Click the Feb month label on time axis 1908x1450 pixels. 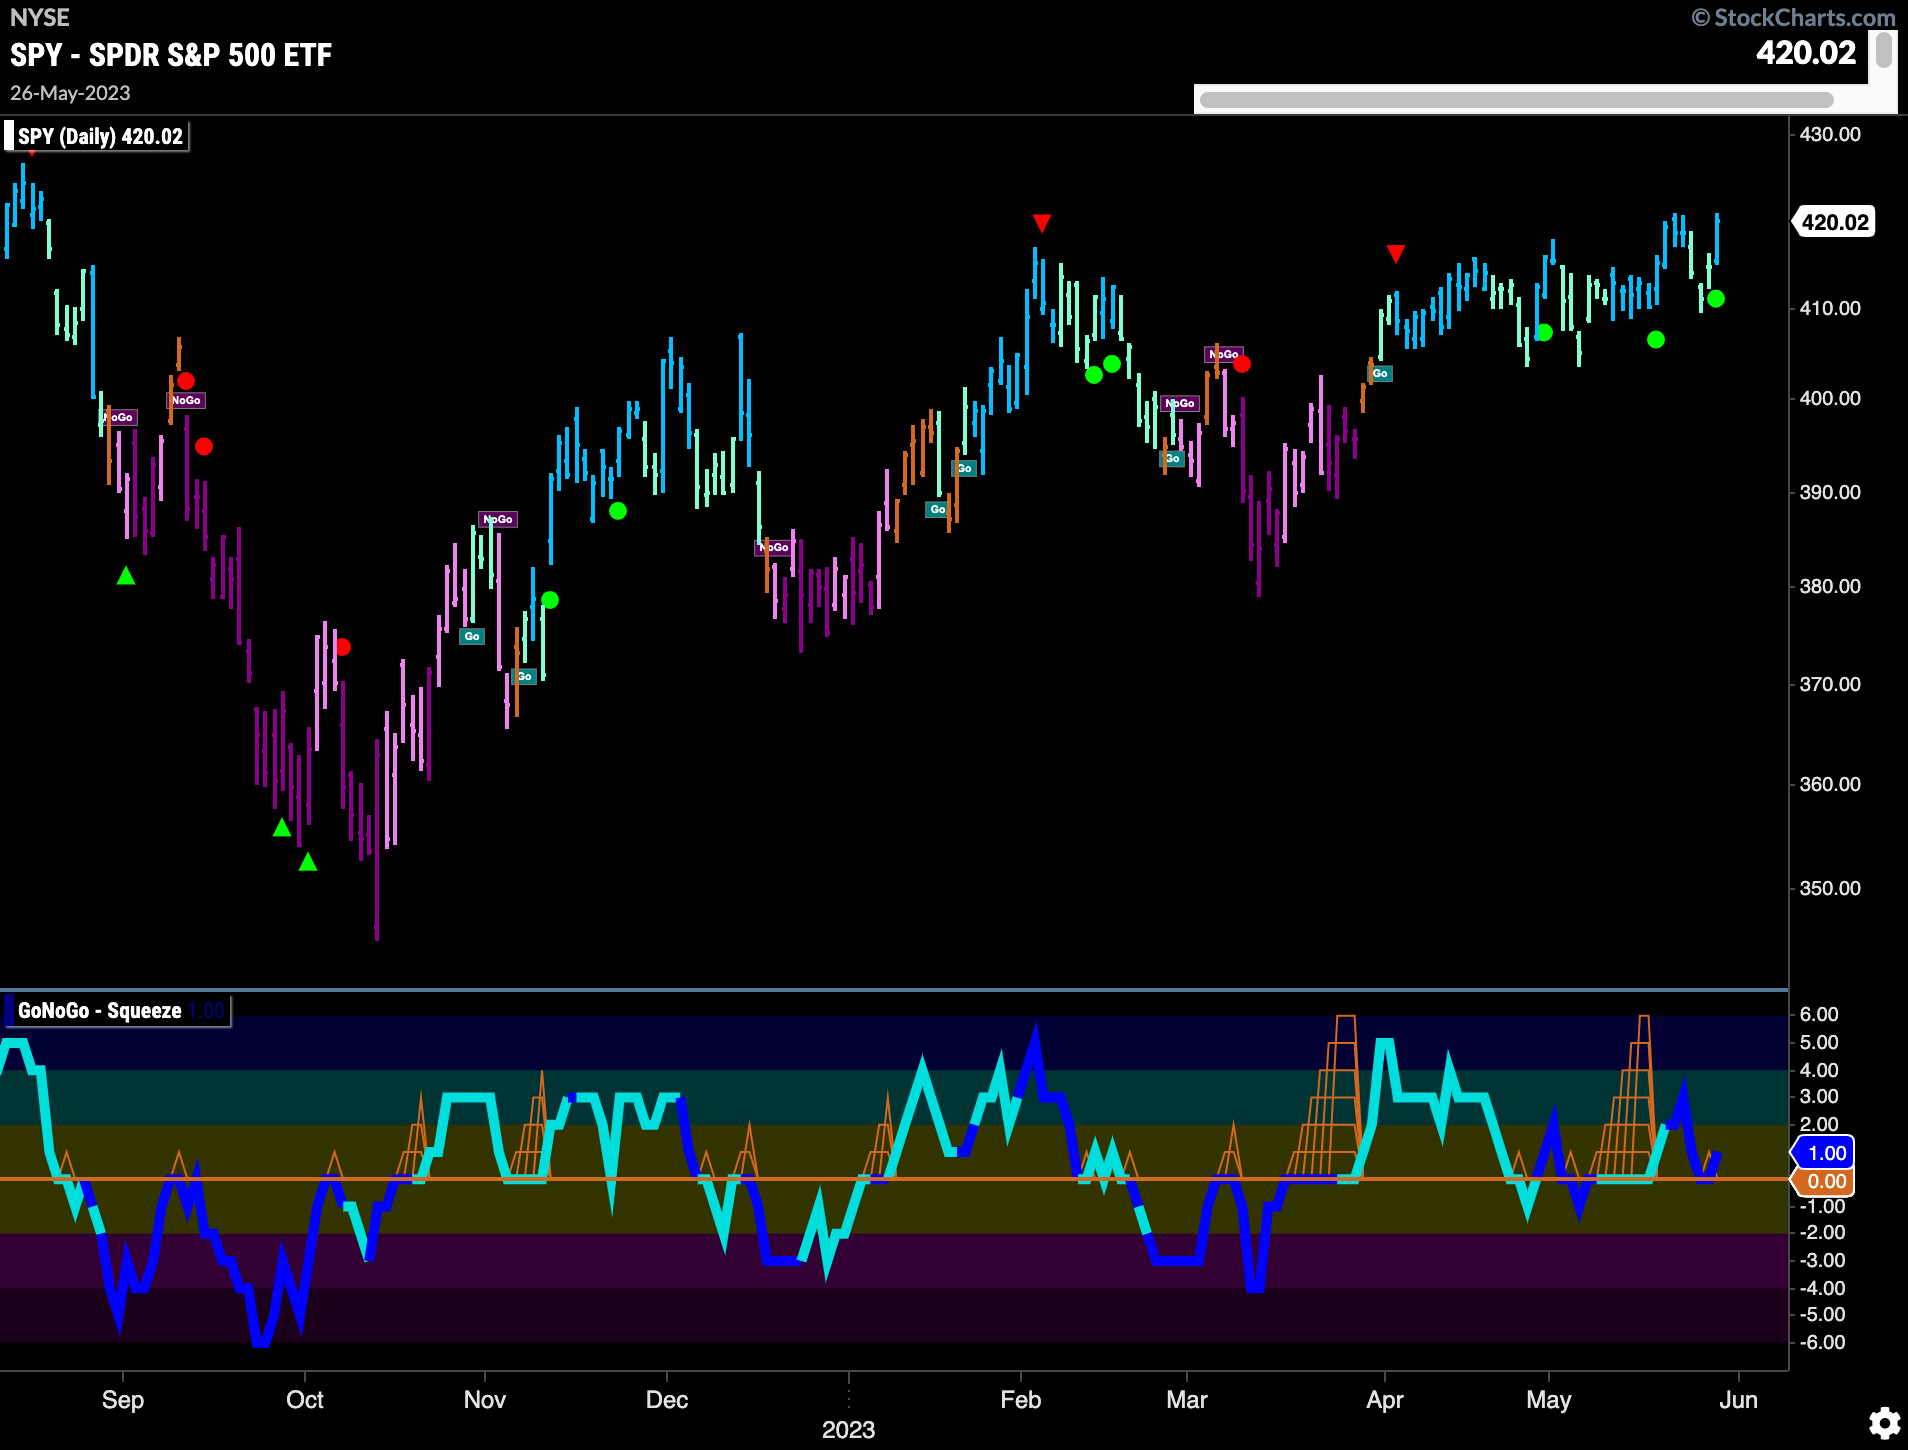pyautogui.click(x=1021, y=1399)
